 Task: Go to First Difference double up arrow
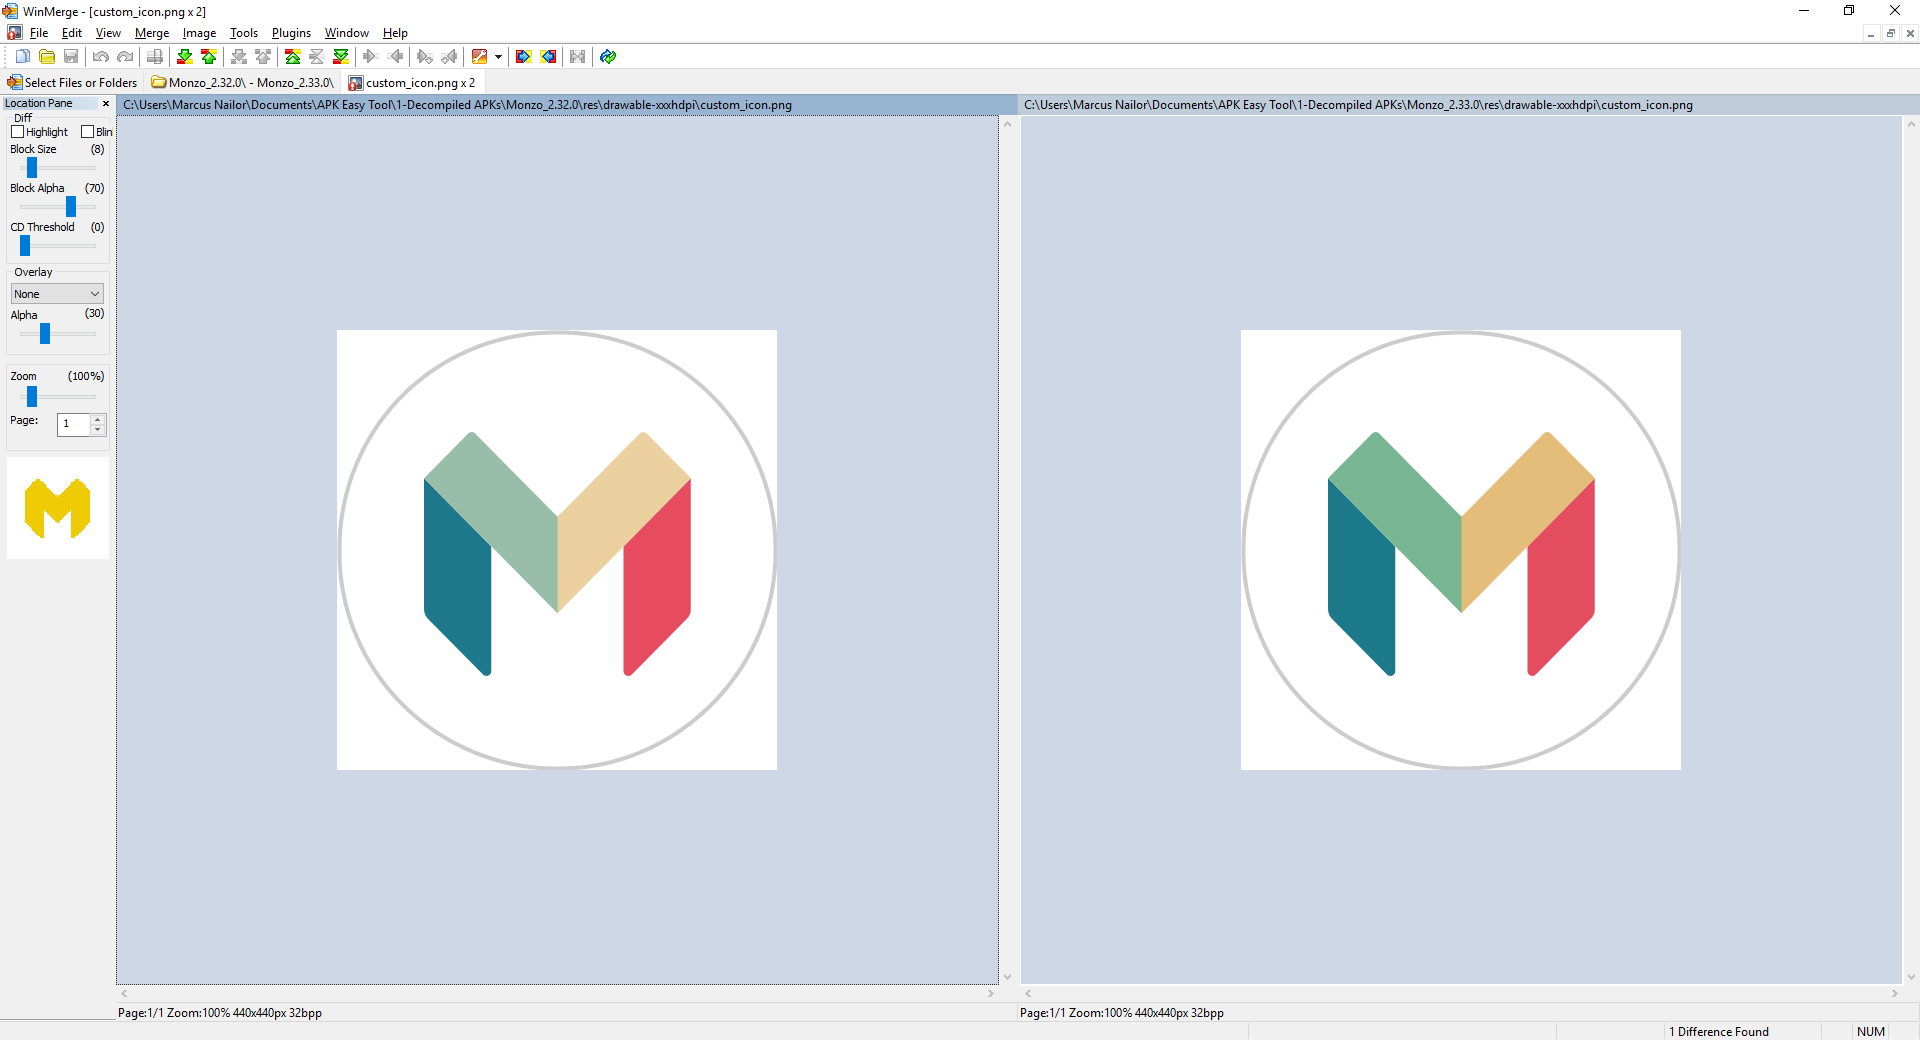pos(293,57)
